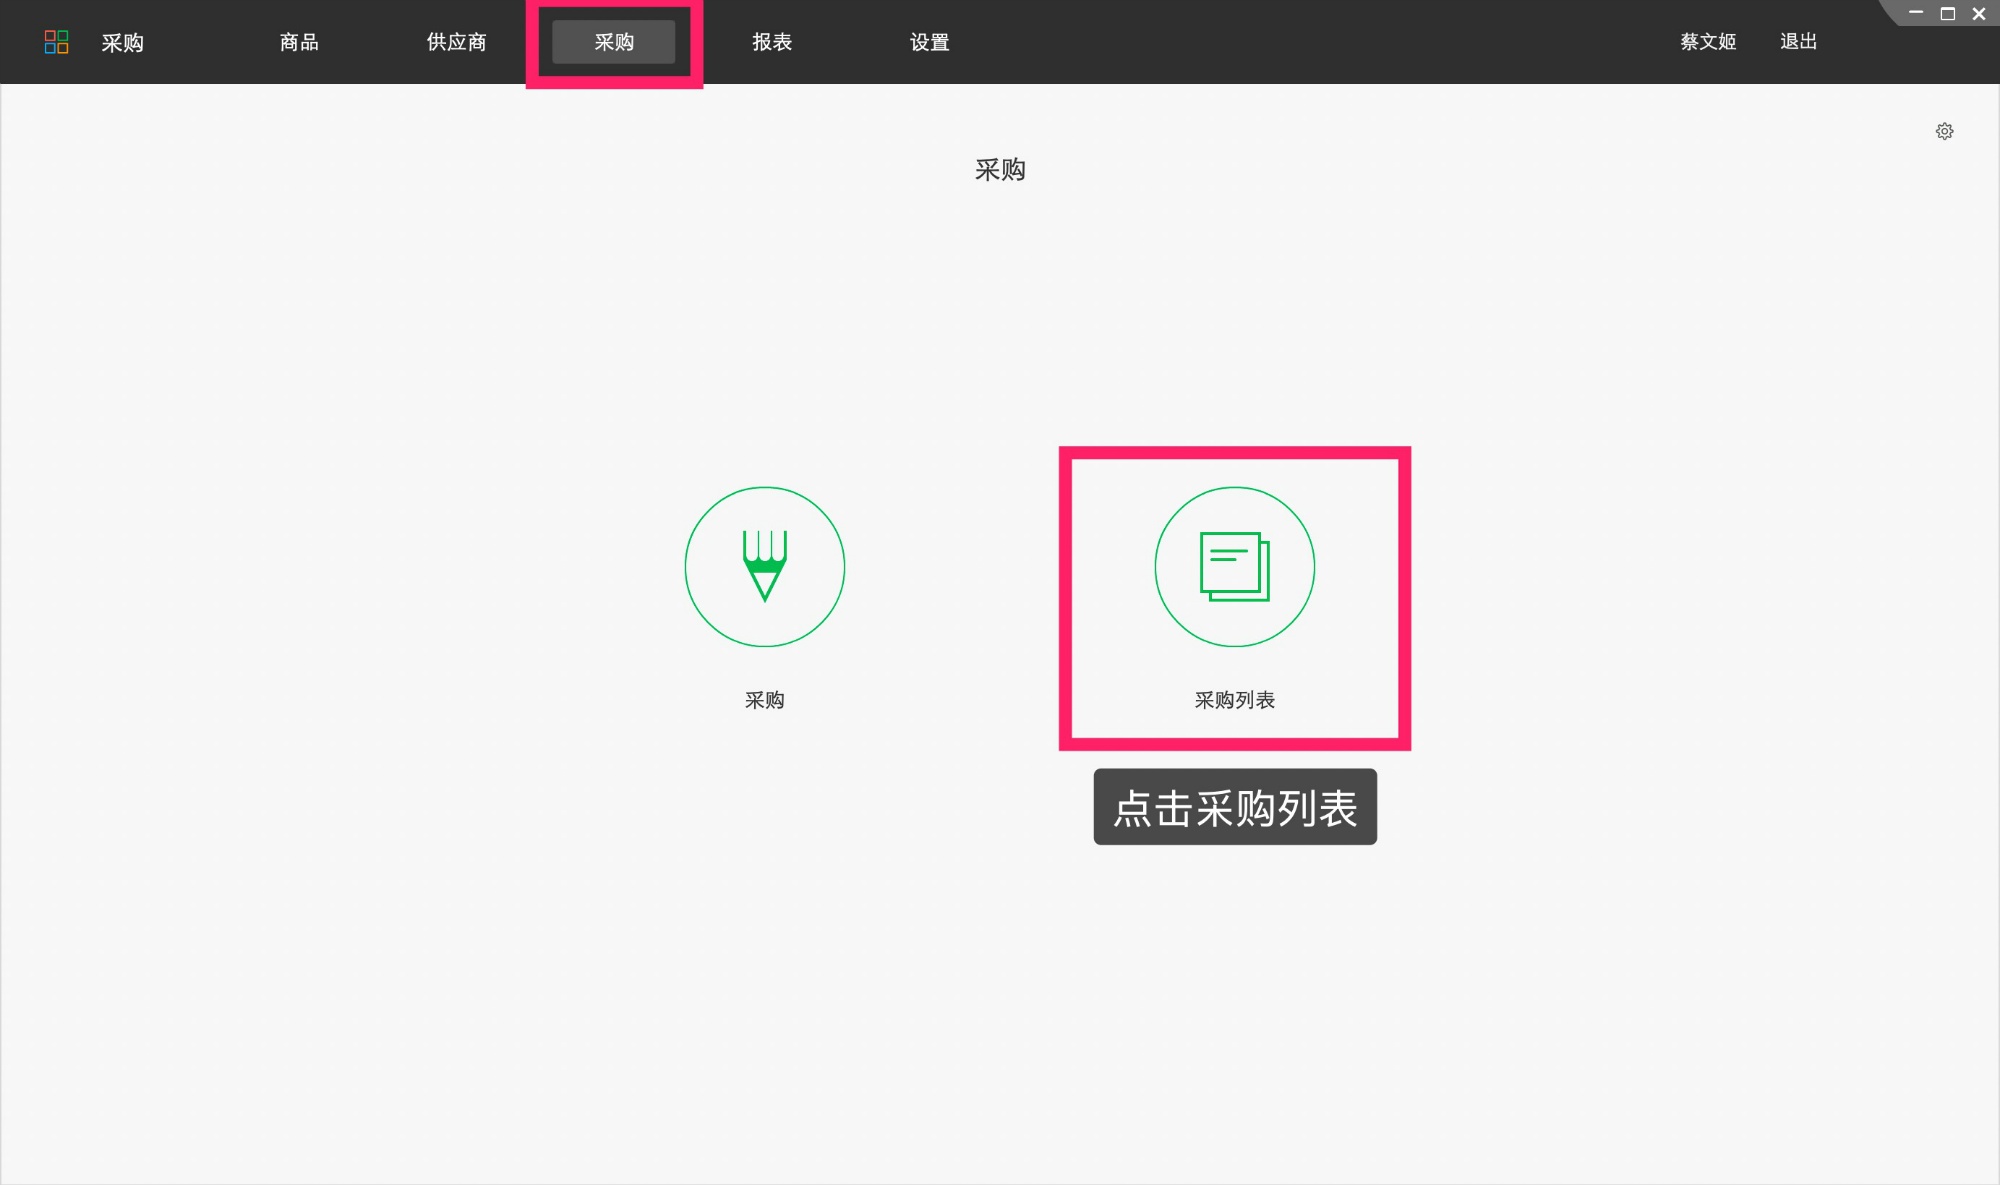Open the 设置 menu item
Screen dimensions: 2000x1185
pos(929,42)
